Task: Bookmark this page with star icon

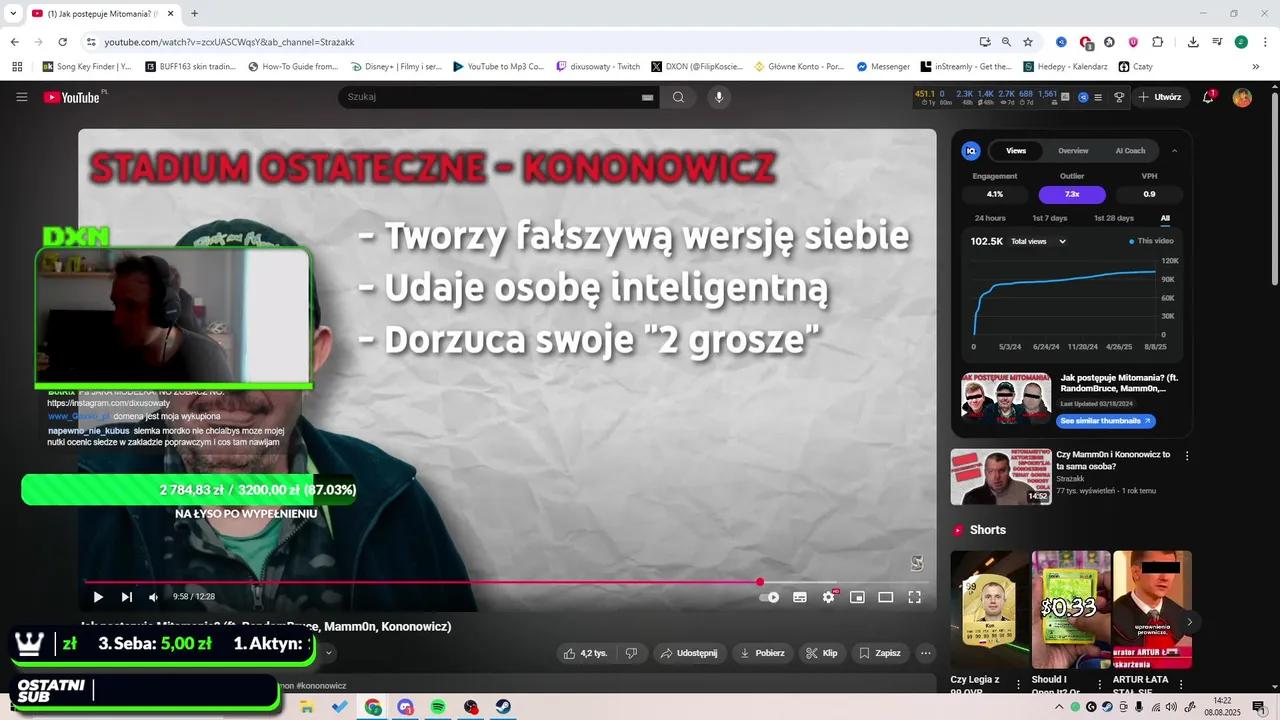Action: tap(1027, 42)
